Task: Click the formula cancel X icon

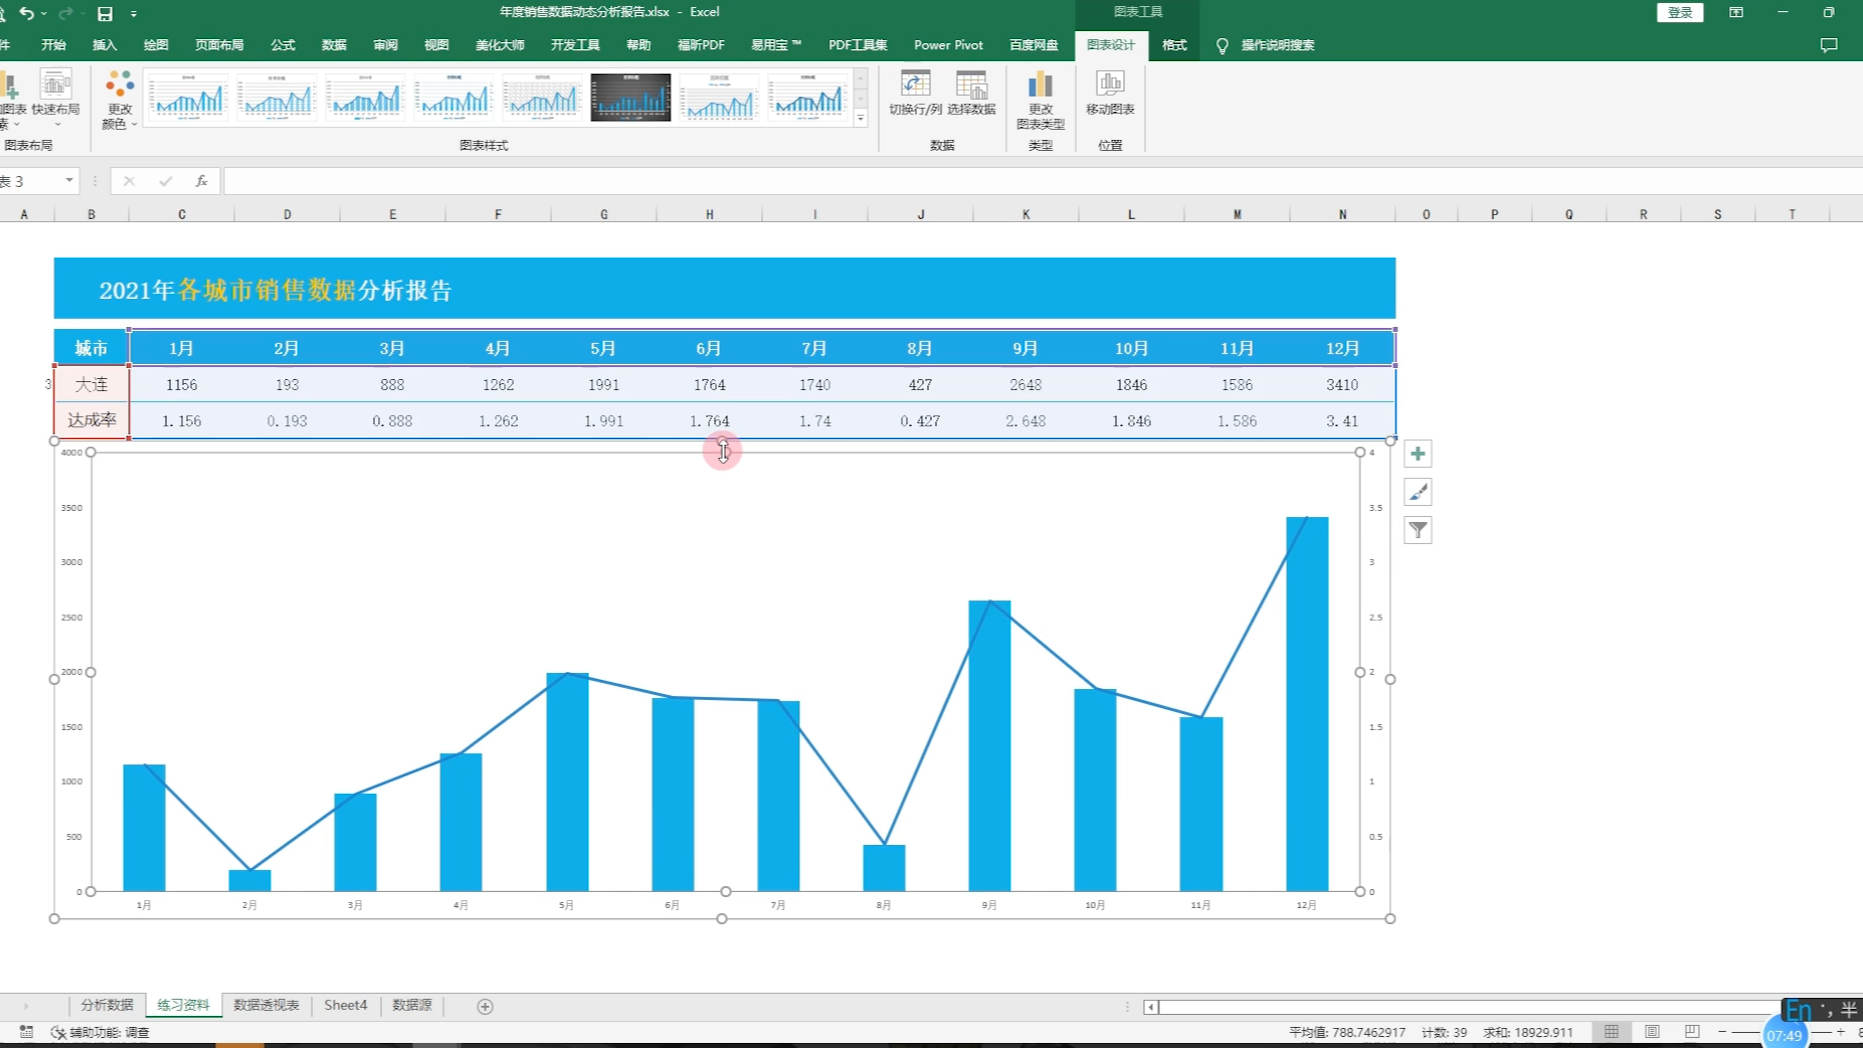Action: pos(129,181)
